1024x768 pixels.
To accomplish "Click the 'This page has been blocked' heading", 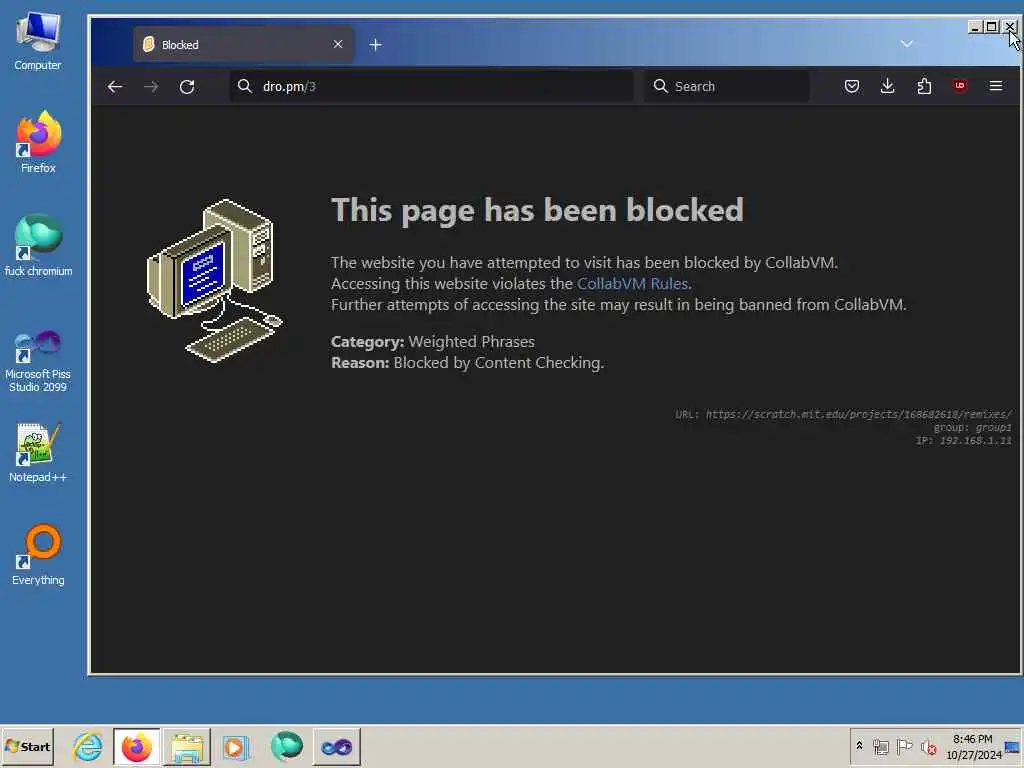I will [537, 210].
